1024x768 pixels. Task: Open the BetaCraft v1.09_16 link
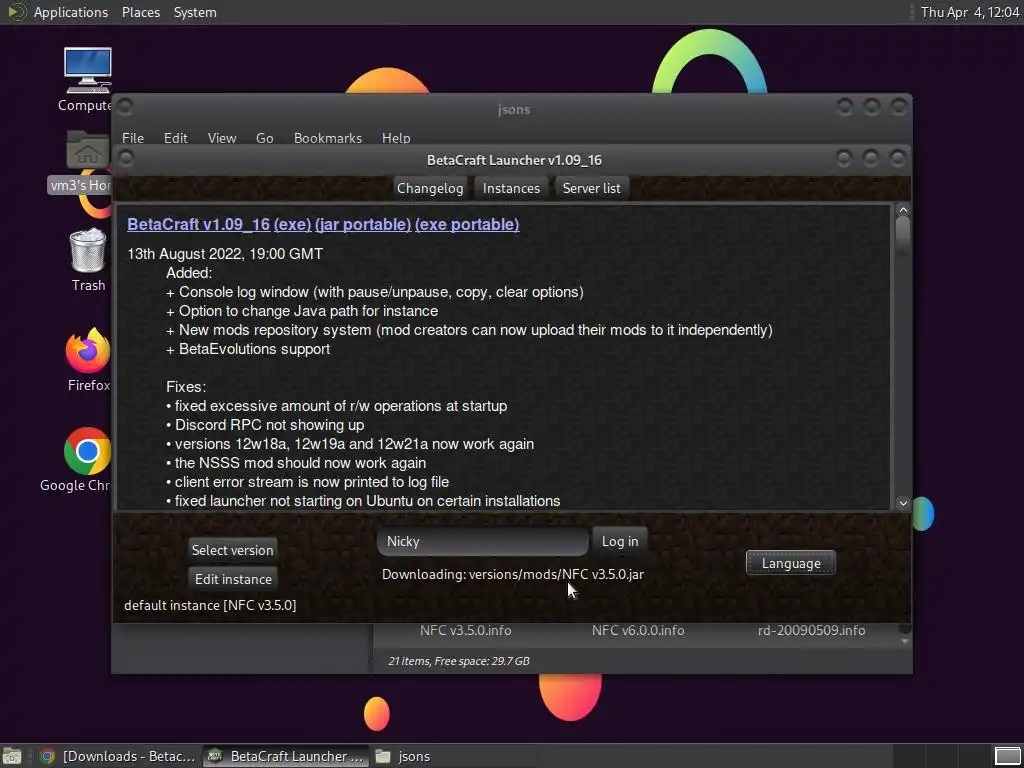click(x=198, y=224)
